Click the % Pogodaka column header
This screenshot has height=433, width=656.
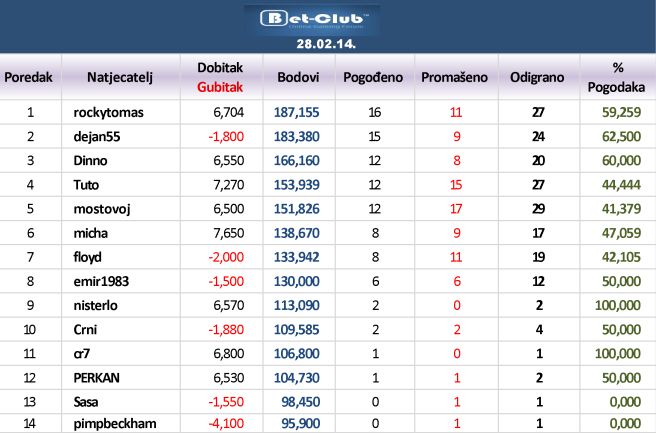point(616,77)
